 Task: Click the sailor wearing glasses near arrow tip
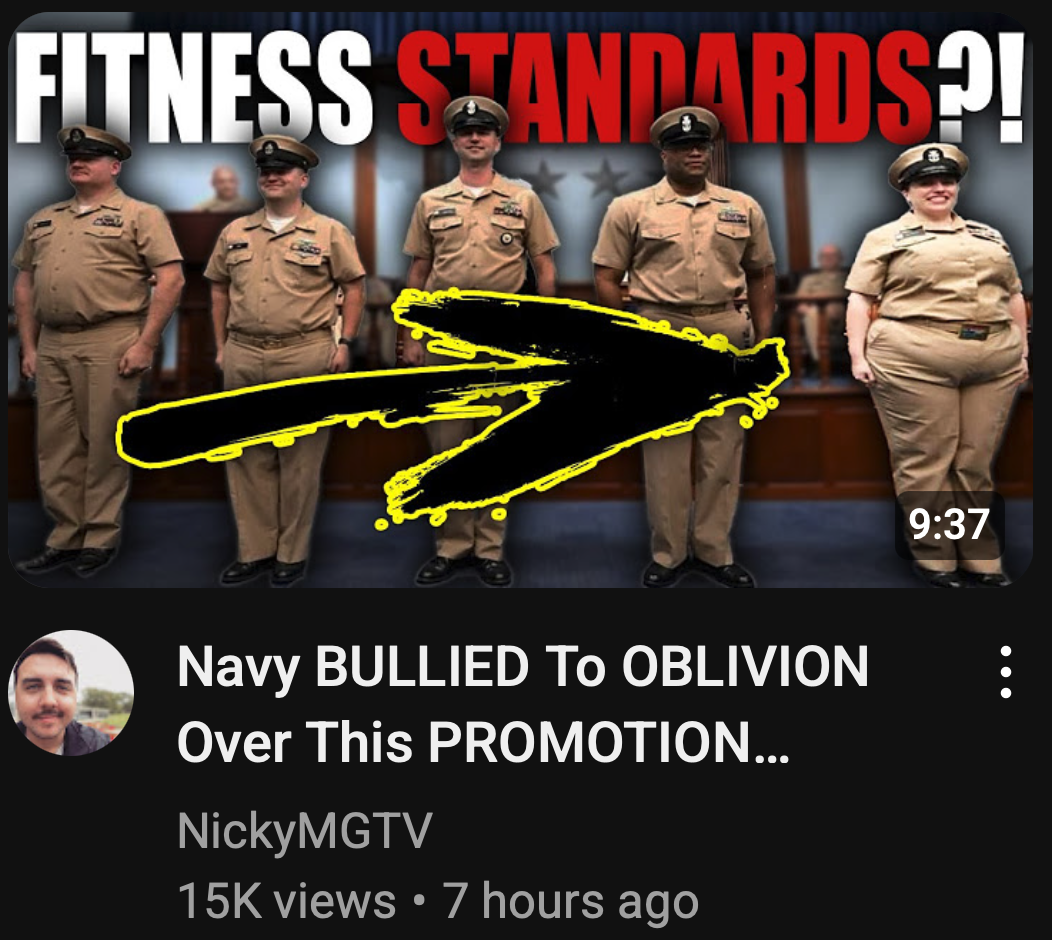pos(684,342)
